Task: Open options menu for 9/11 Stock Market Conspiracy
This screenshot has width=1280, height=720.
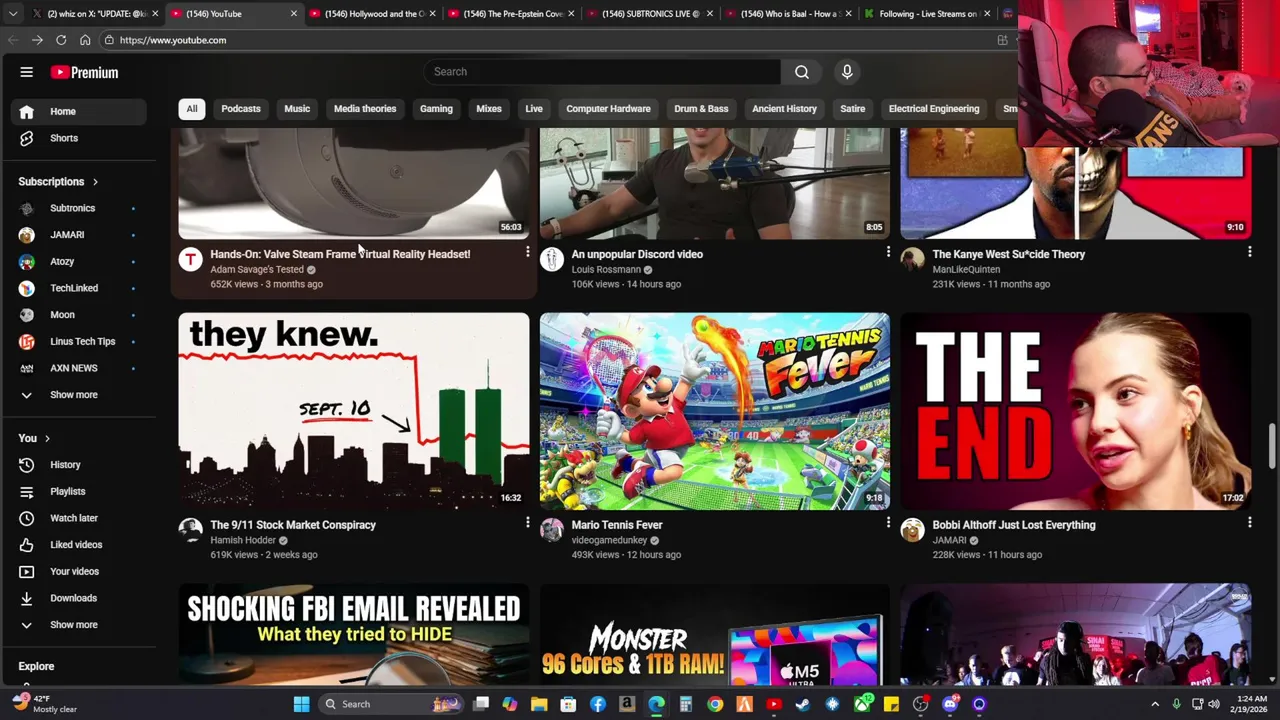Action: point(527,523)
